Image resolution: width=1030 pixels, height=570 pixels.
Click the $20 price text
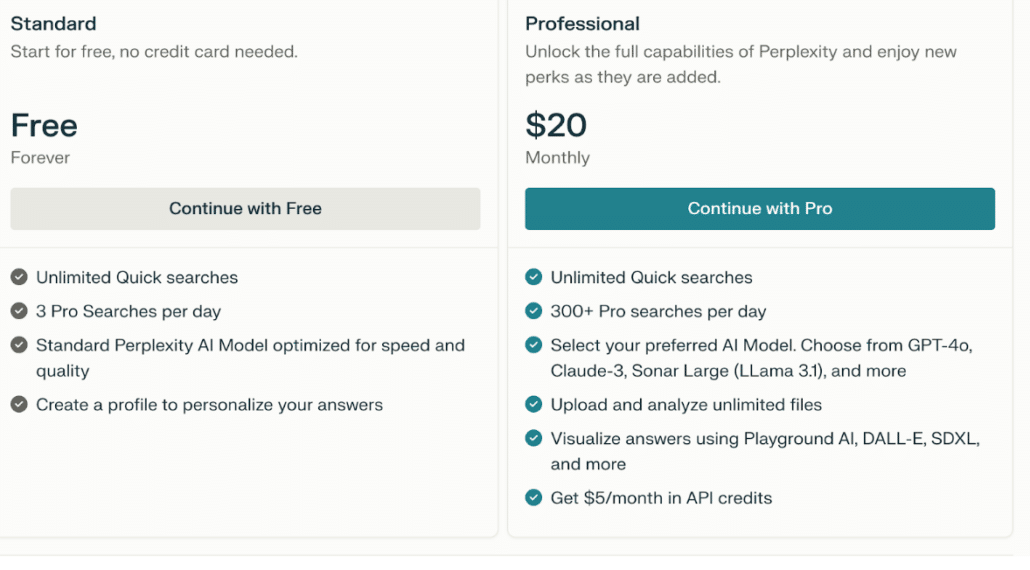(556, 125)
